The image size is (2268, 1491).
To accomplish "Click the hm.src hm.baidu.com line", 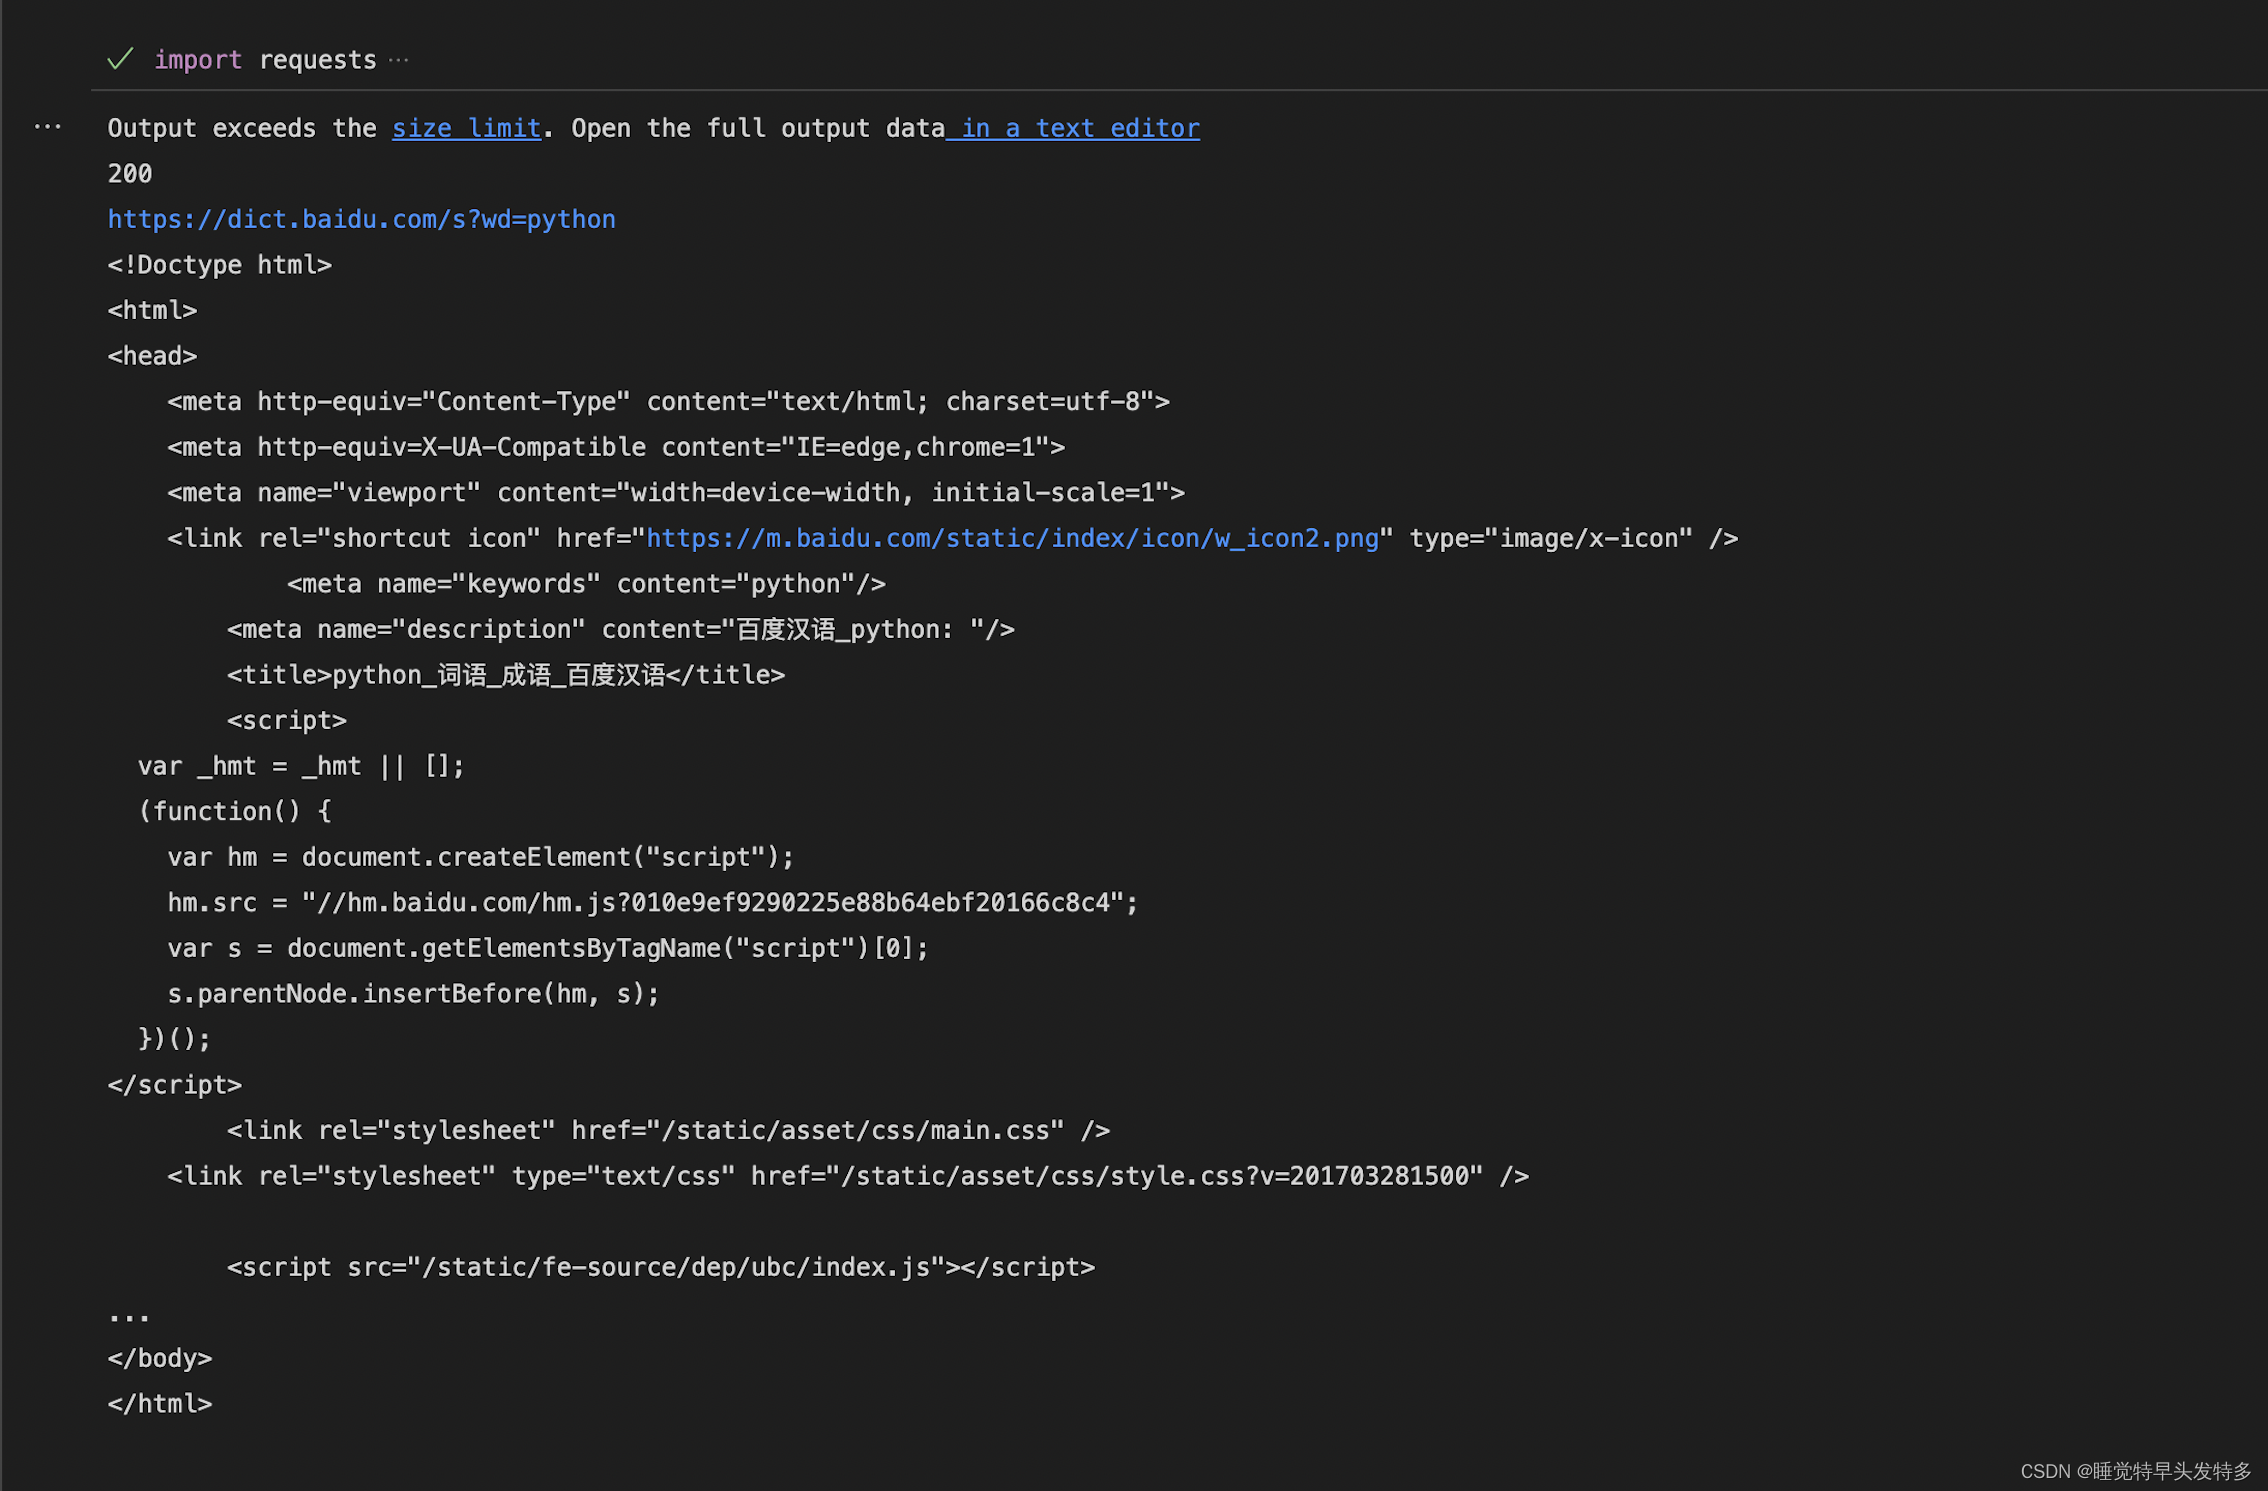I will [653, 903].
